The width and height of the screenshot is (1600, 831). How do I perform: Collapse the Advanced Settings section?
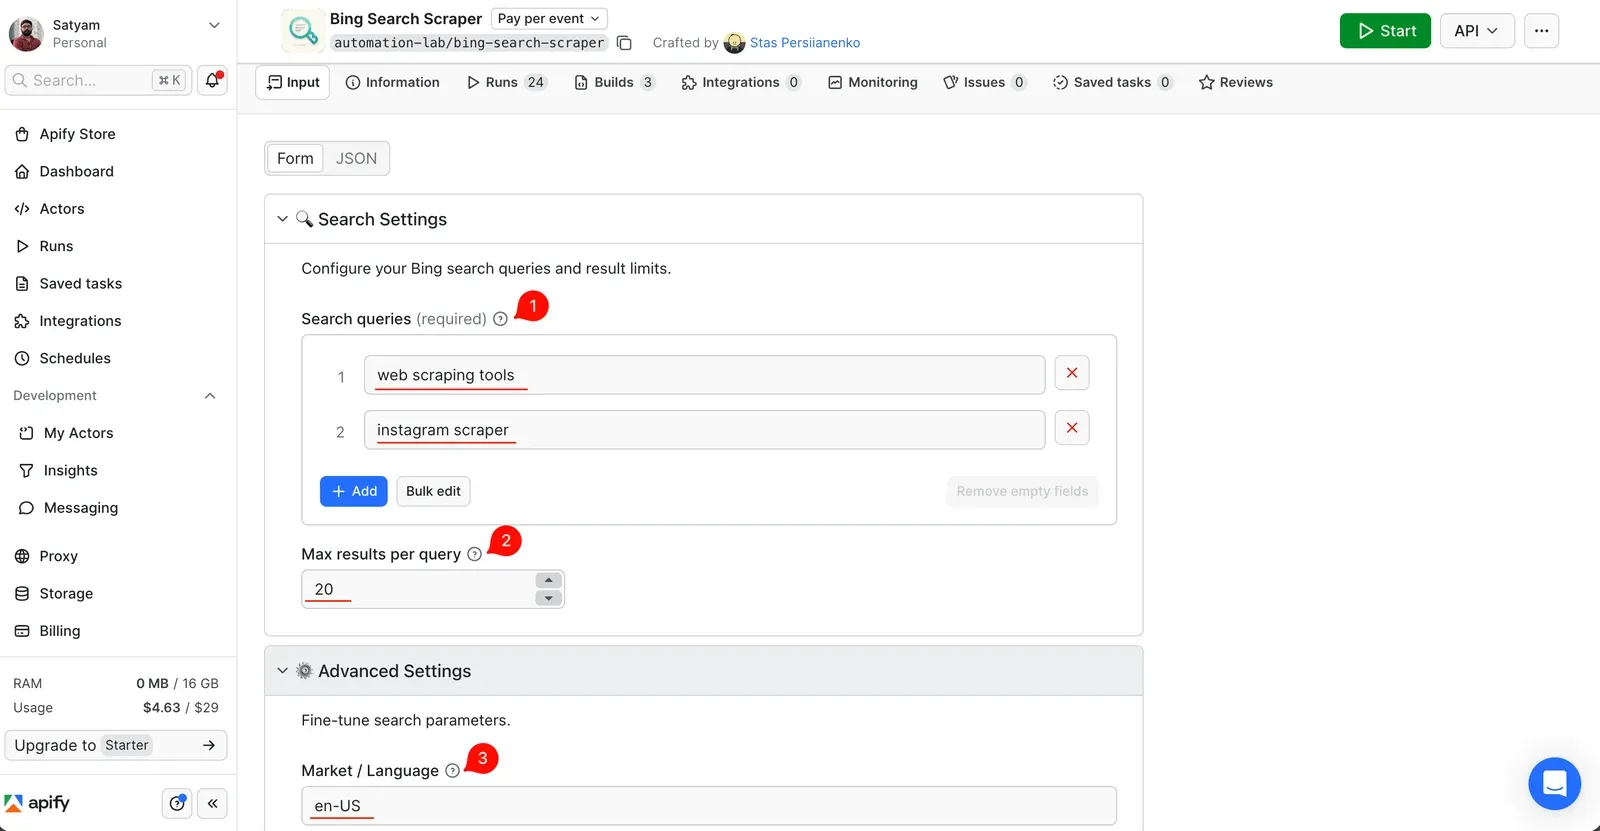282,671
